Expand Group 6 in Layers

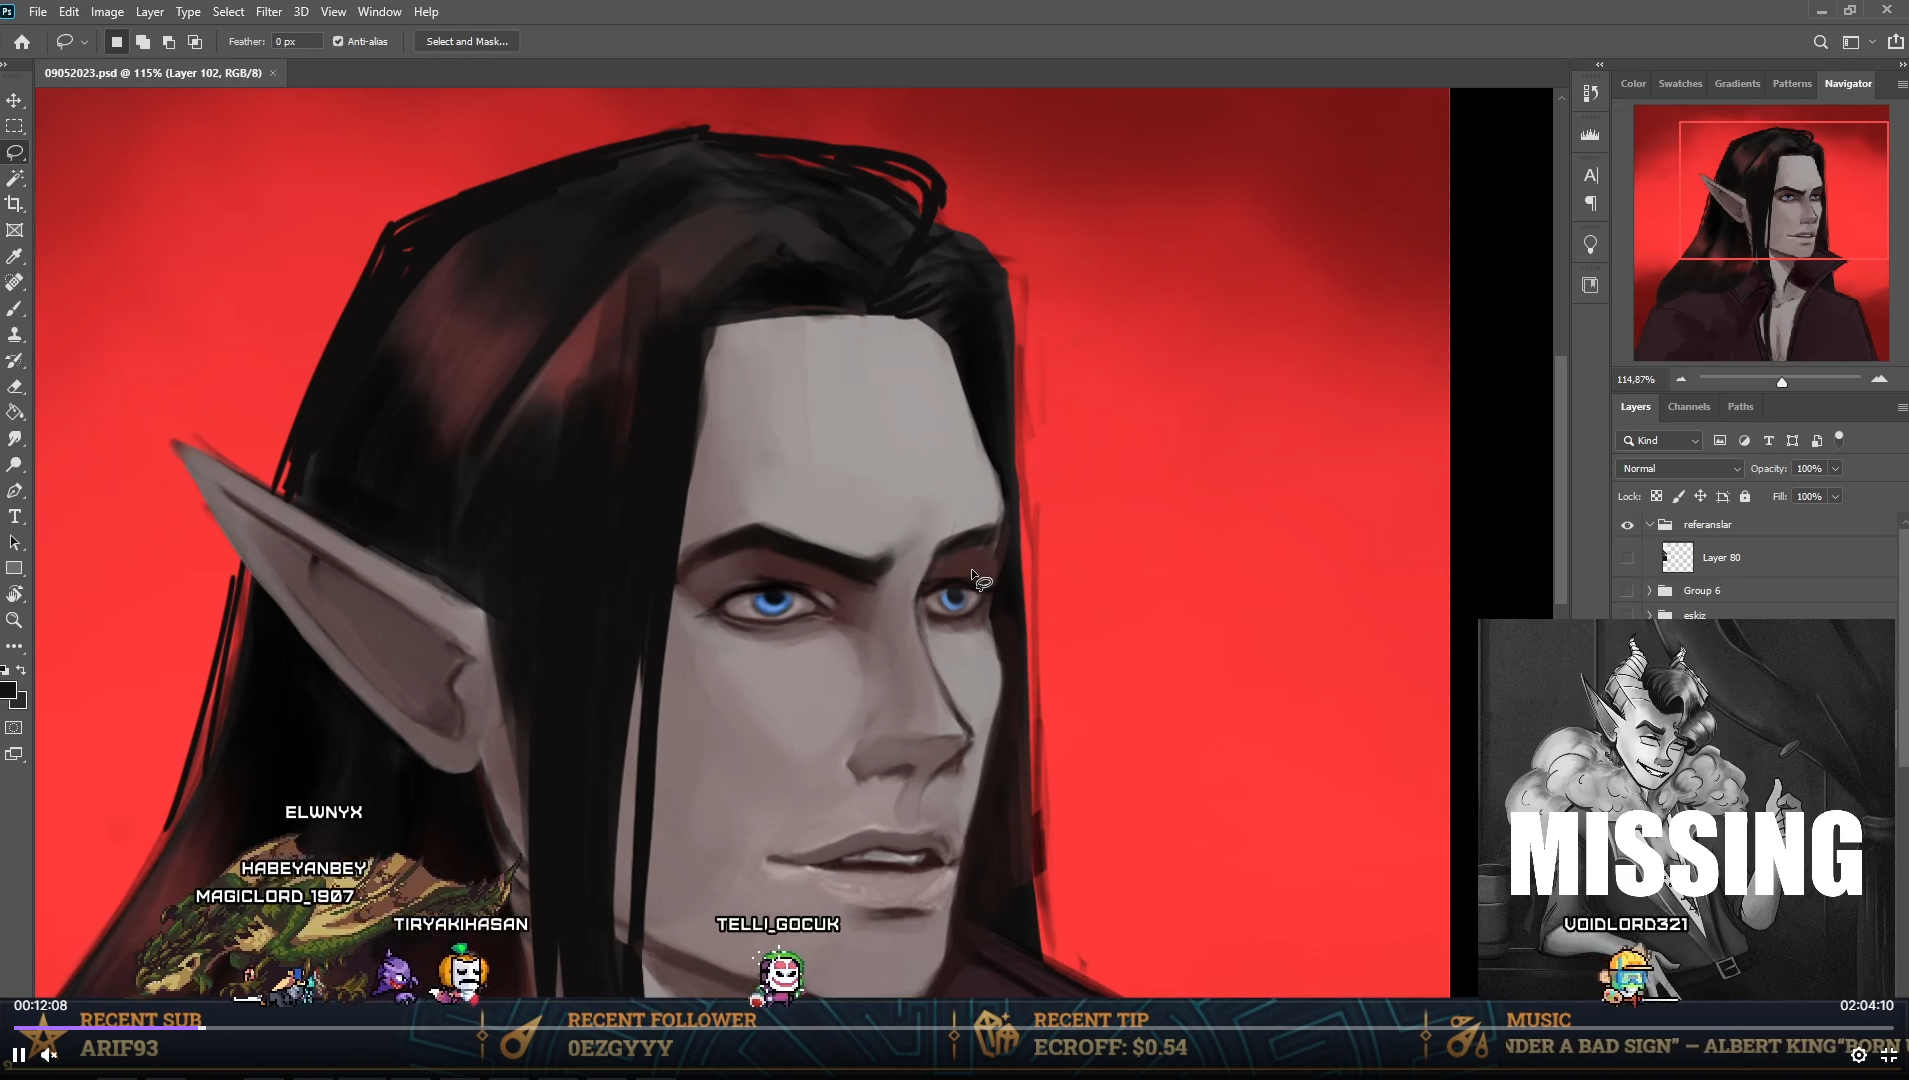pos(1649,591)
